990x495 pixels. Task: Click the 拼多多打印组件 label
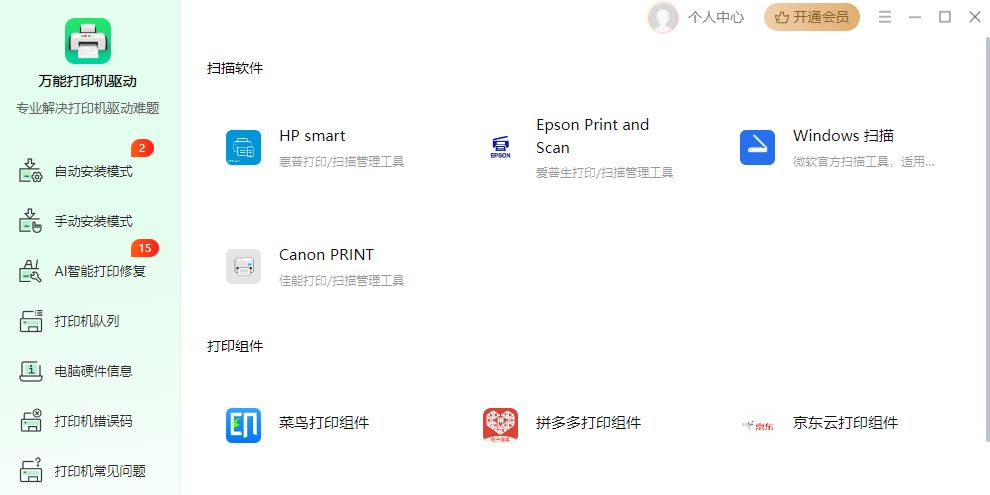pos(588,422)
